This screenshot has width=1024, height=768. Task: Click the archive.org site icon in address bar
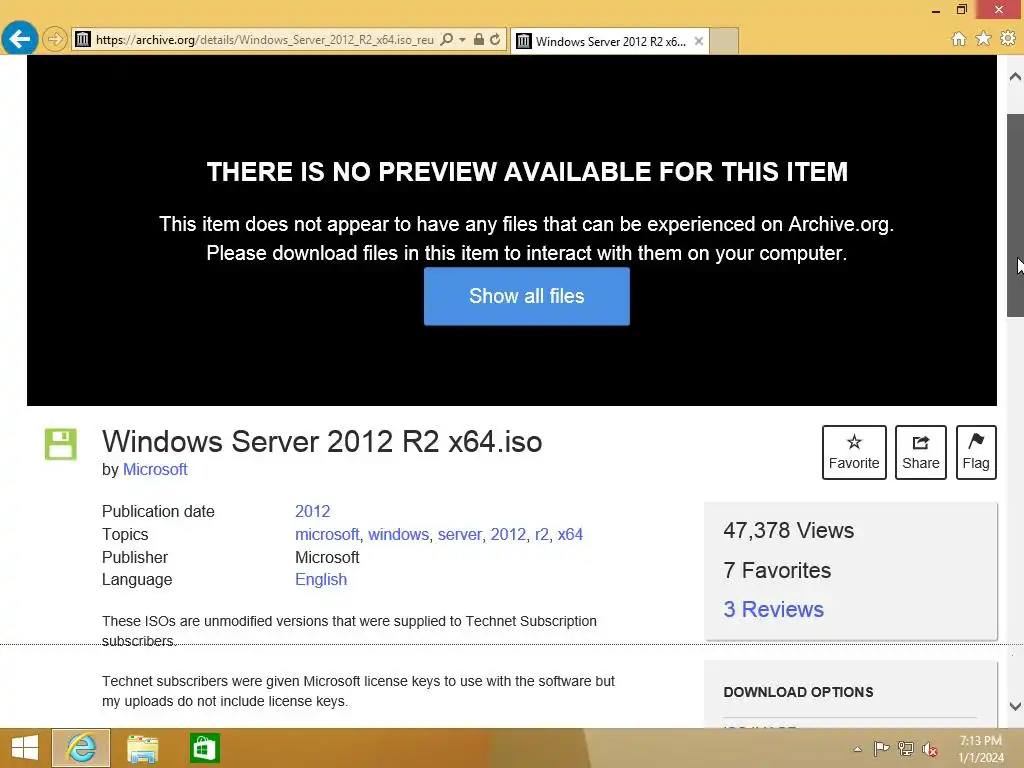point(82,40)
